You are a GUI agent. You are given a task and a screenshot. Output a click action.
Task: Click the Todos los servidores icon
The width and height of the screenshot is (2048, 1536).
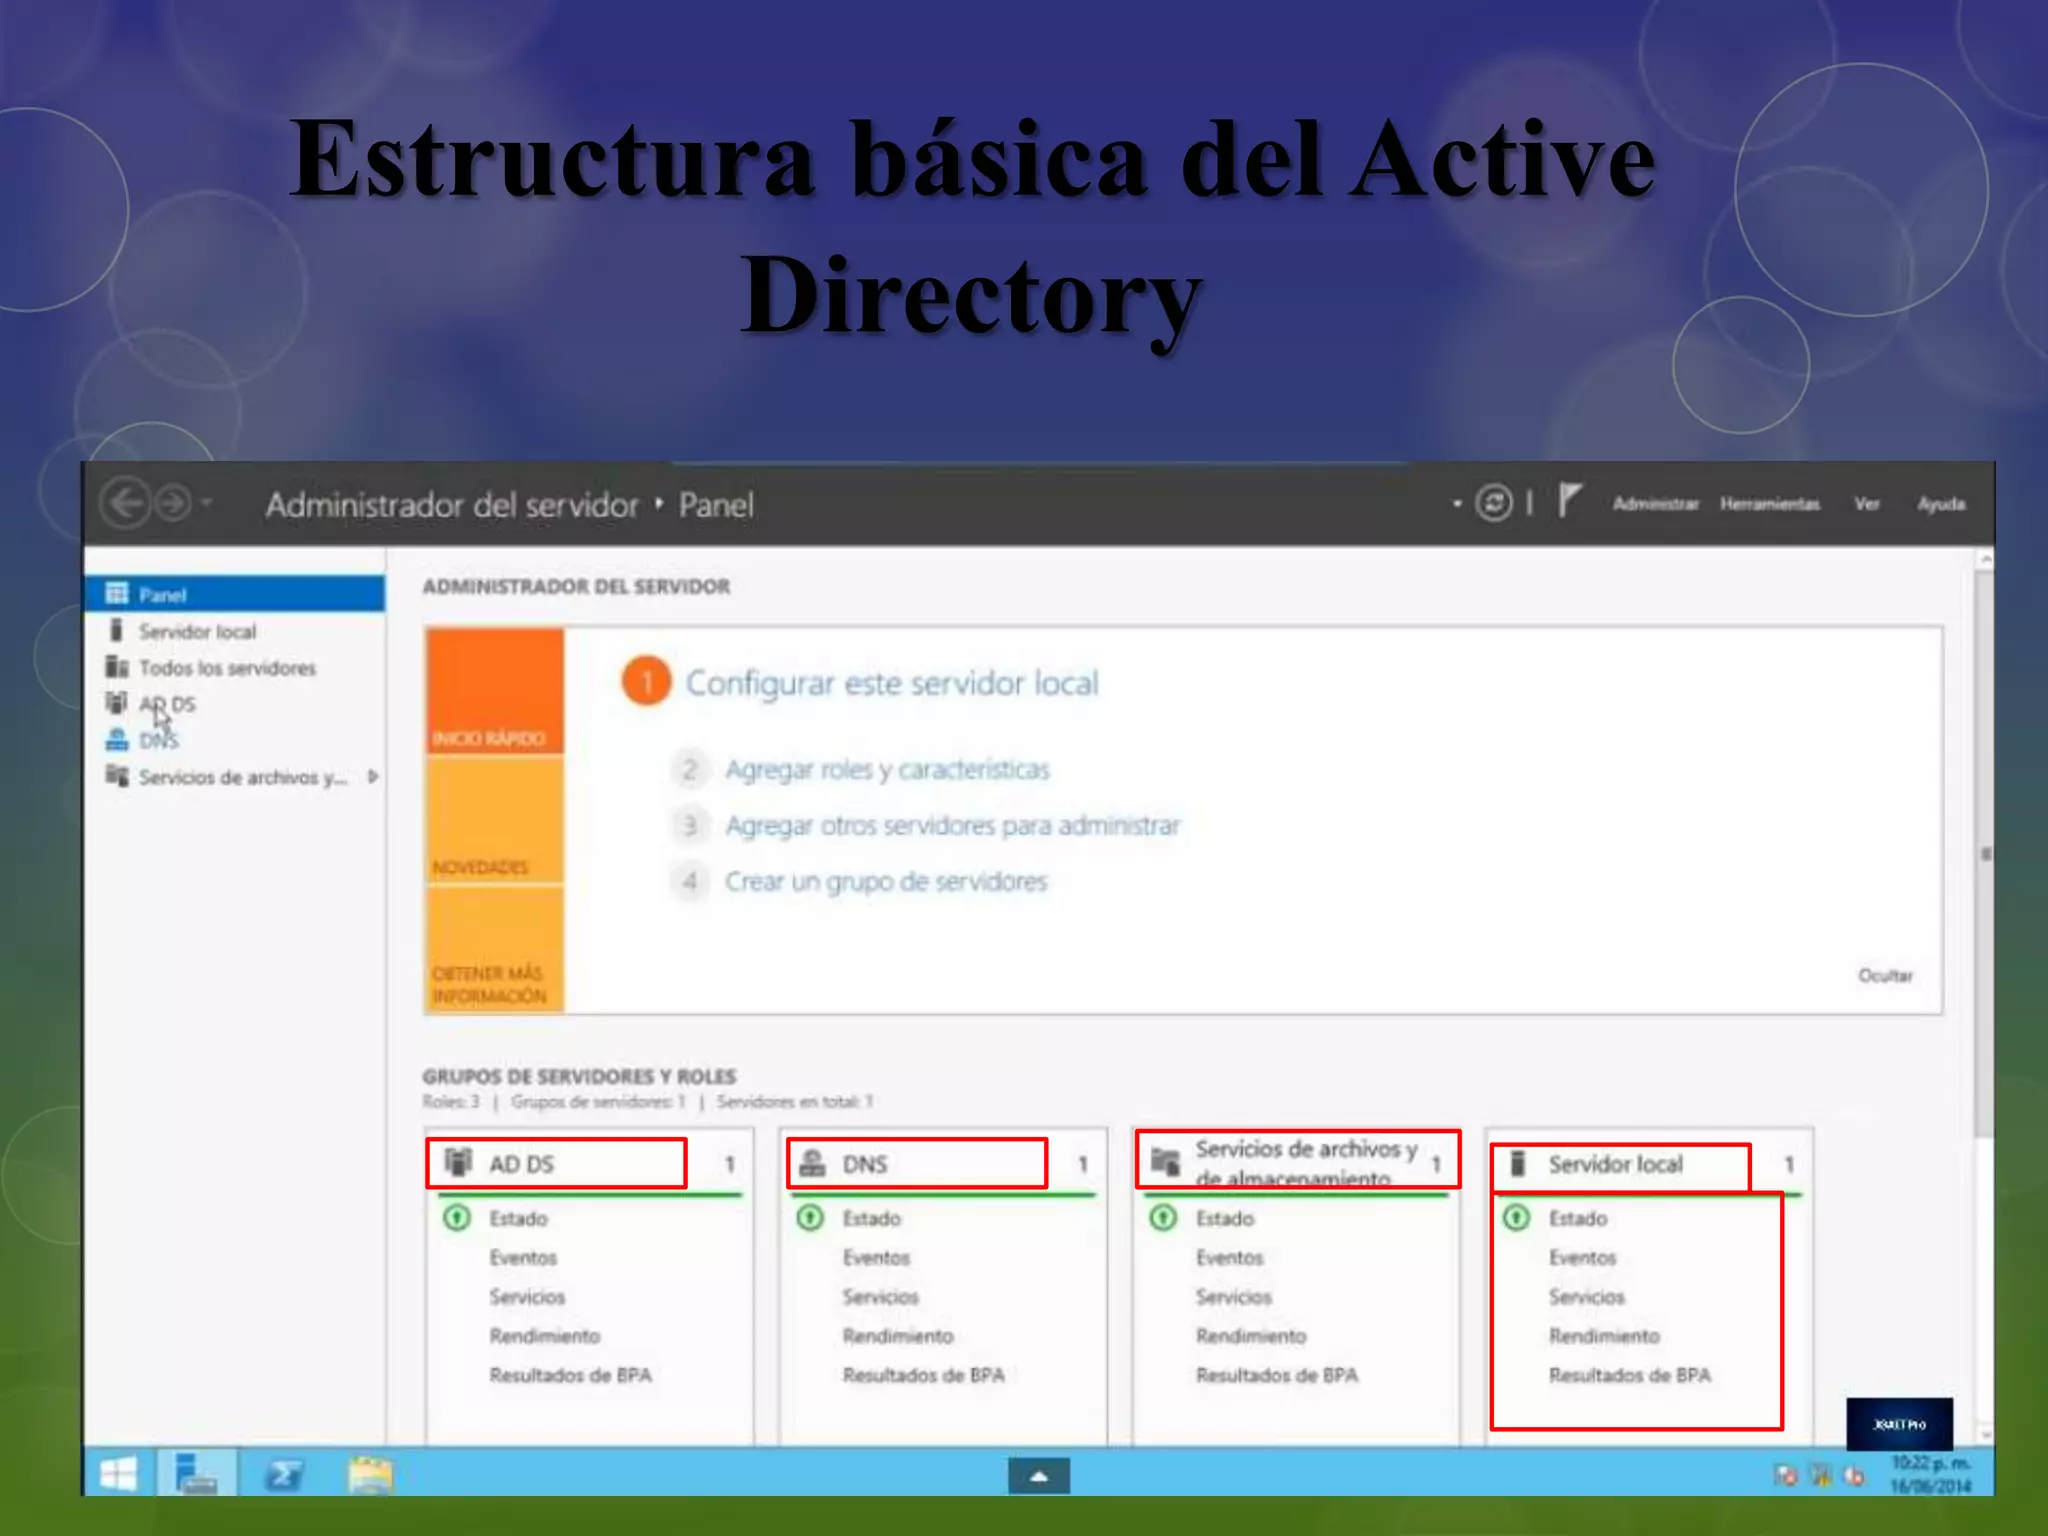[x=117, y=667]
